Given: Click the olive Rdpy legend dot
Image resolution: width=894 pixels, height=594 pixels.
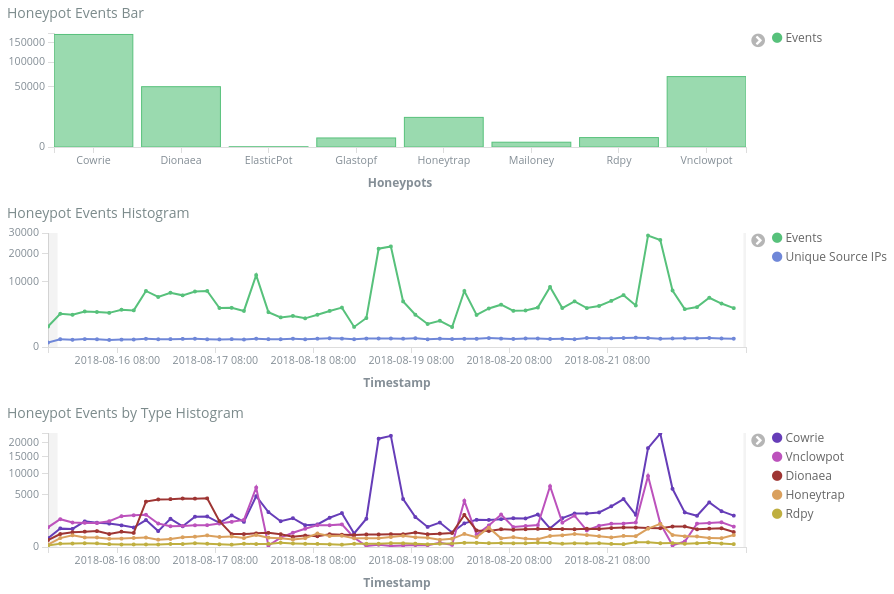Looking at the screenshot, I should [x=777, y=514].
